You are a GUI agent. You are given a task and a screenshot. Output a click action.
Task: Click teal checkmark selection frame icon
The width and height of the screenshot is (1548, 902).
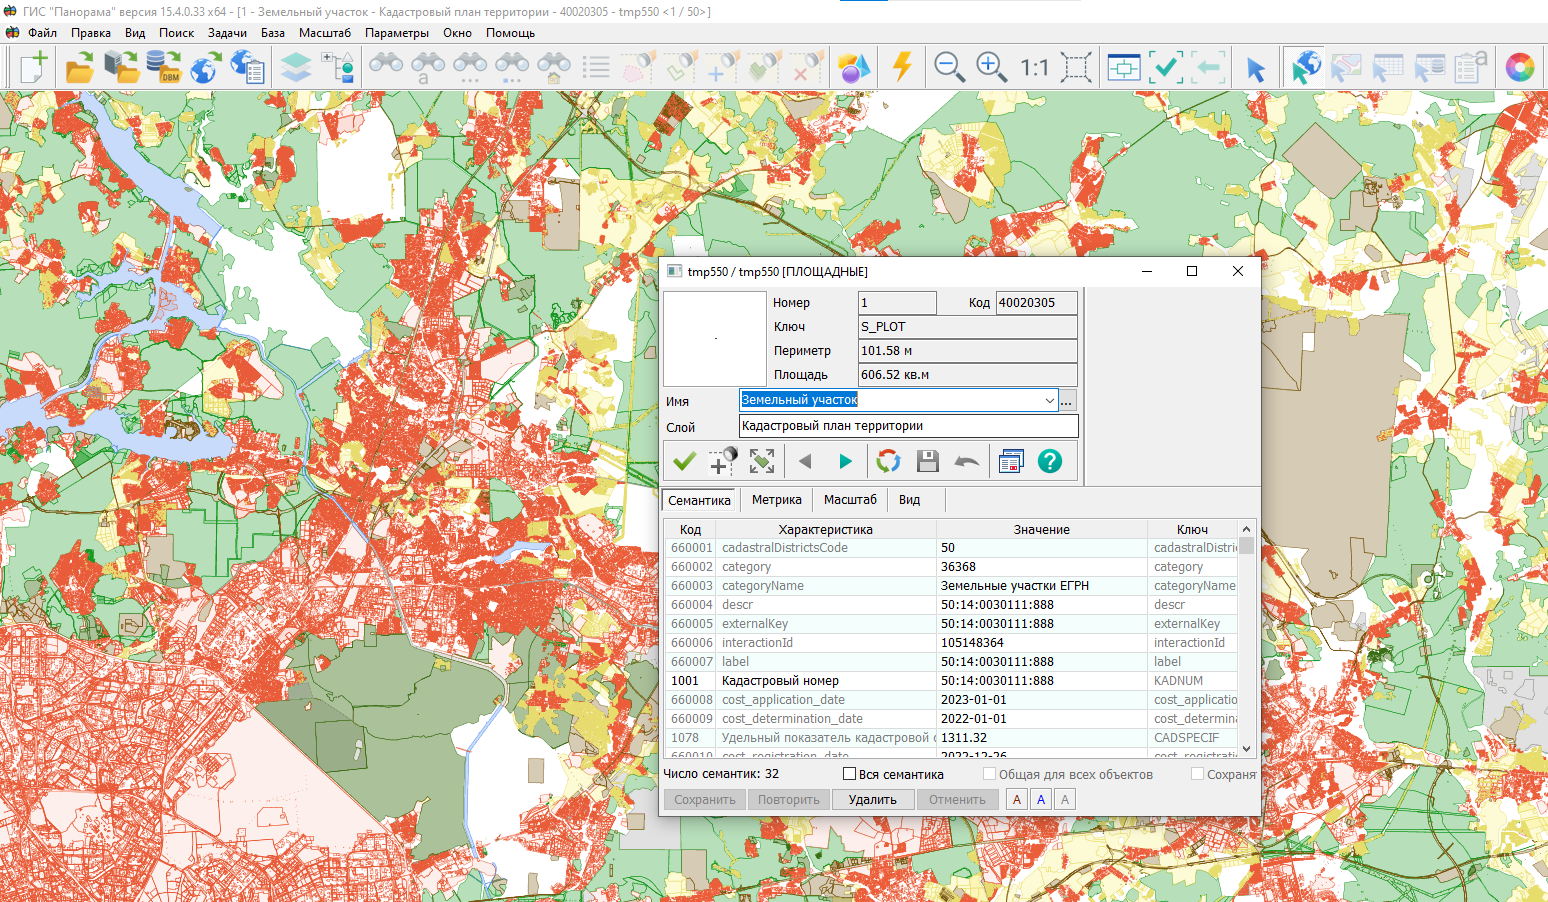(1166, 68)
